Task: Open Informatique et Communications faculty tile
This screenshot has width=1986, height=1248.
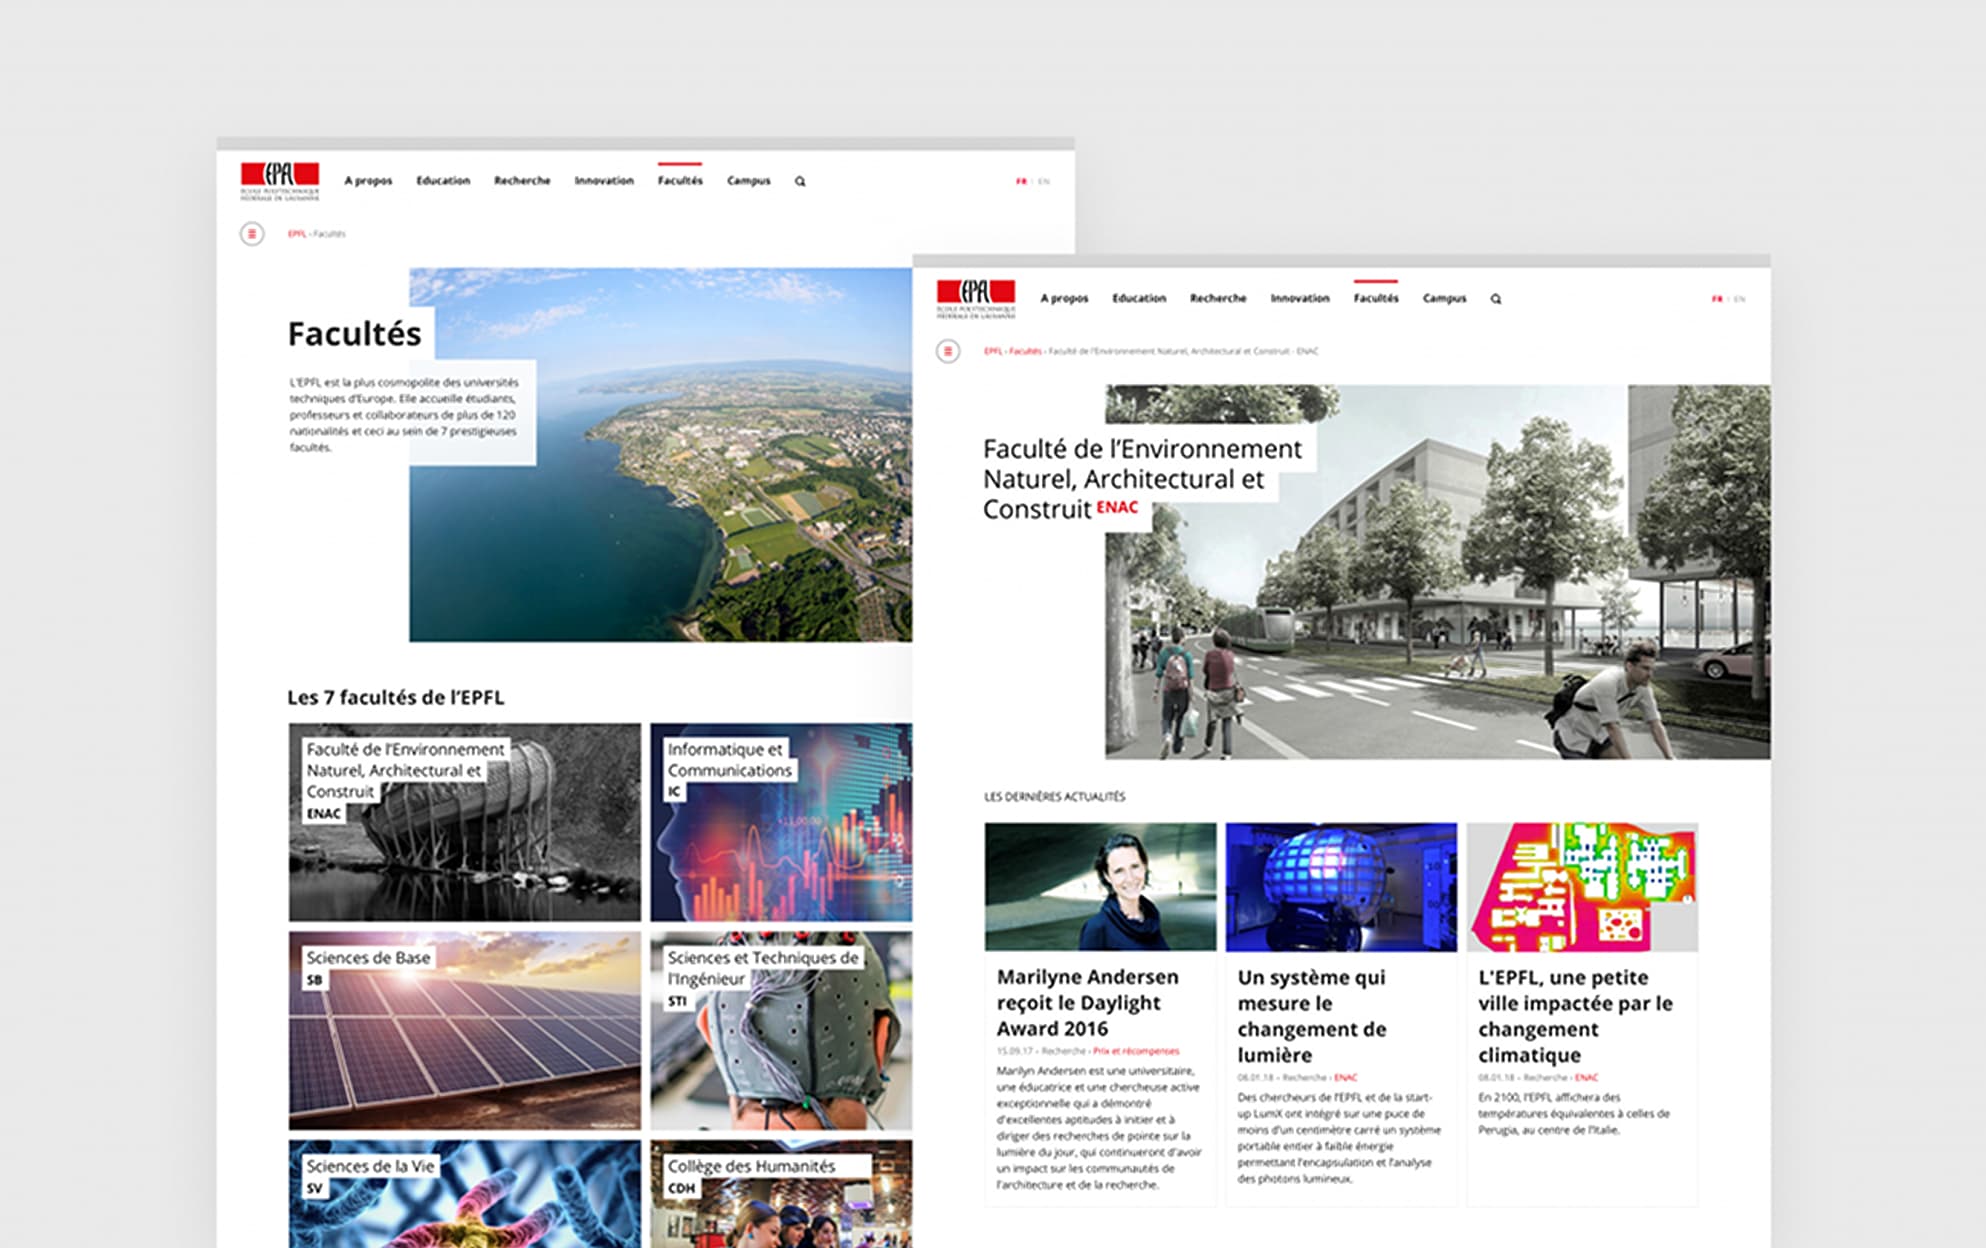Action: 781,822
